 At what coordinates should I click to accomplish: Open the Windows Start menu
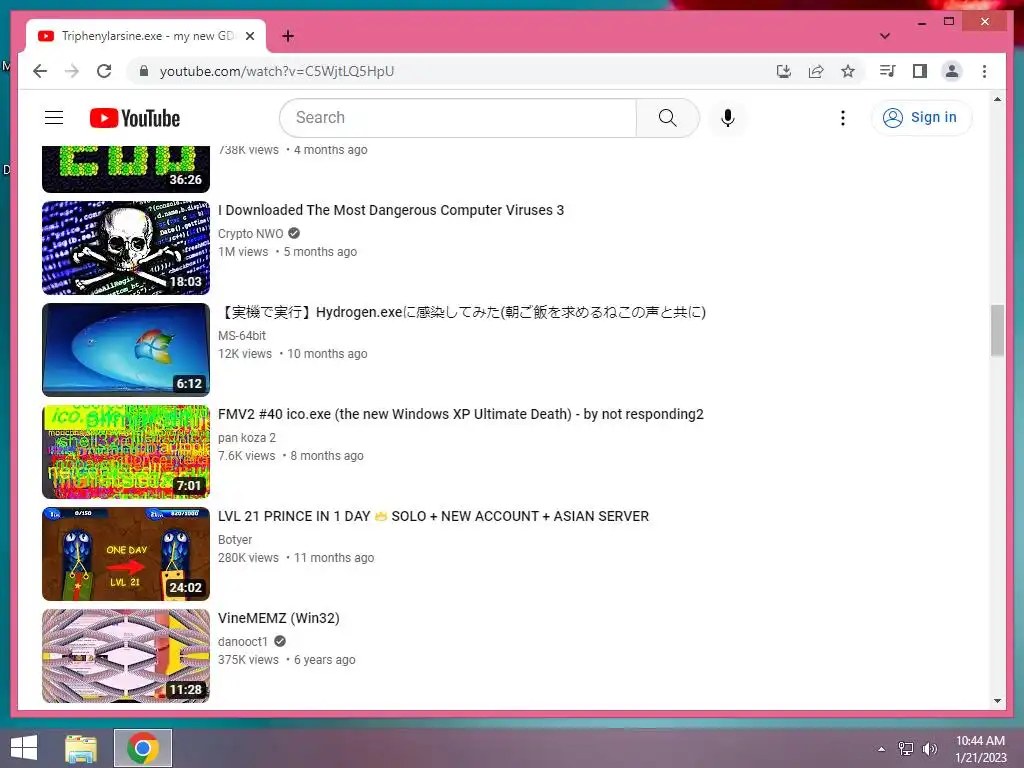[x=24, y=748]
